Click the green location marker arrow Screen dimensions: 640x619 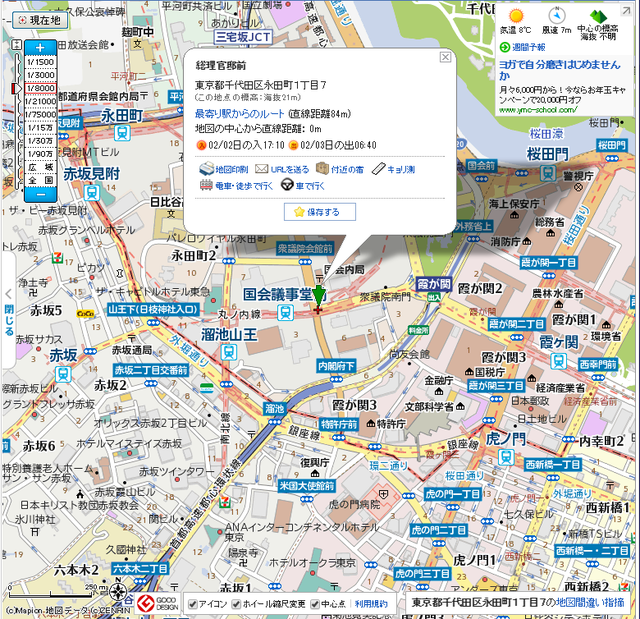click(x=318, y=296)
